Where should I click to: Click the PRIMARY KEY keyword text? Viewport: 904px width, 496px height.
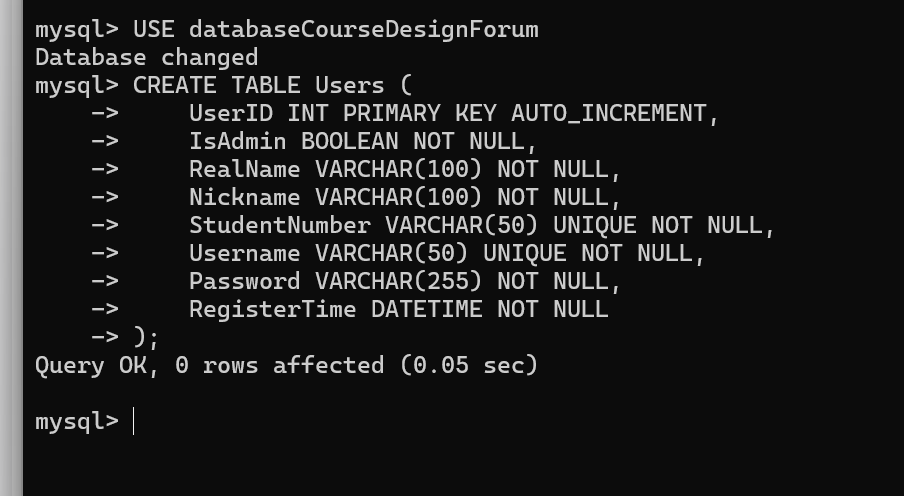coord(420,113)
